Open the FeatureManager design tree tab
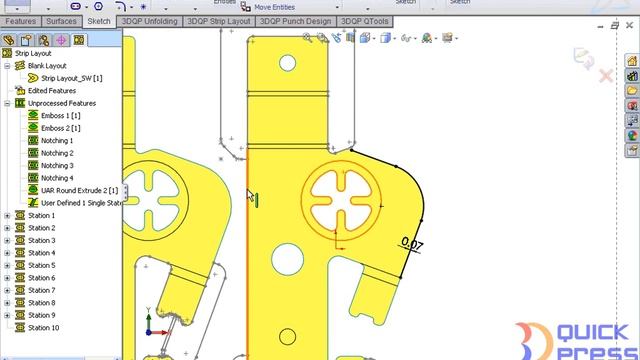640x360 pixels. (9, 40)
